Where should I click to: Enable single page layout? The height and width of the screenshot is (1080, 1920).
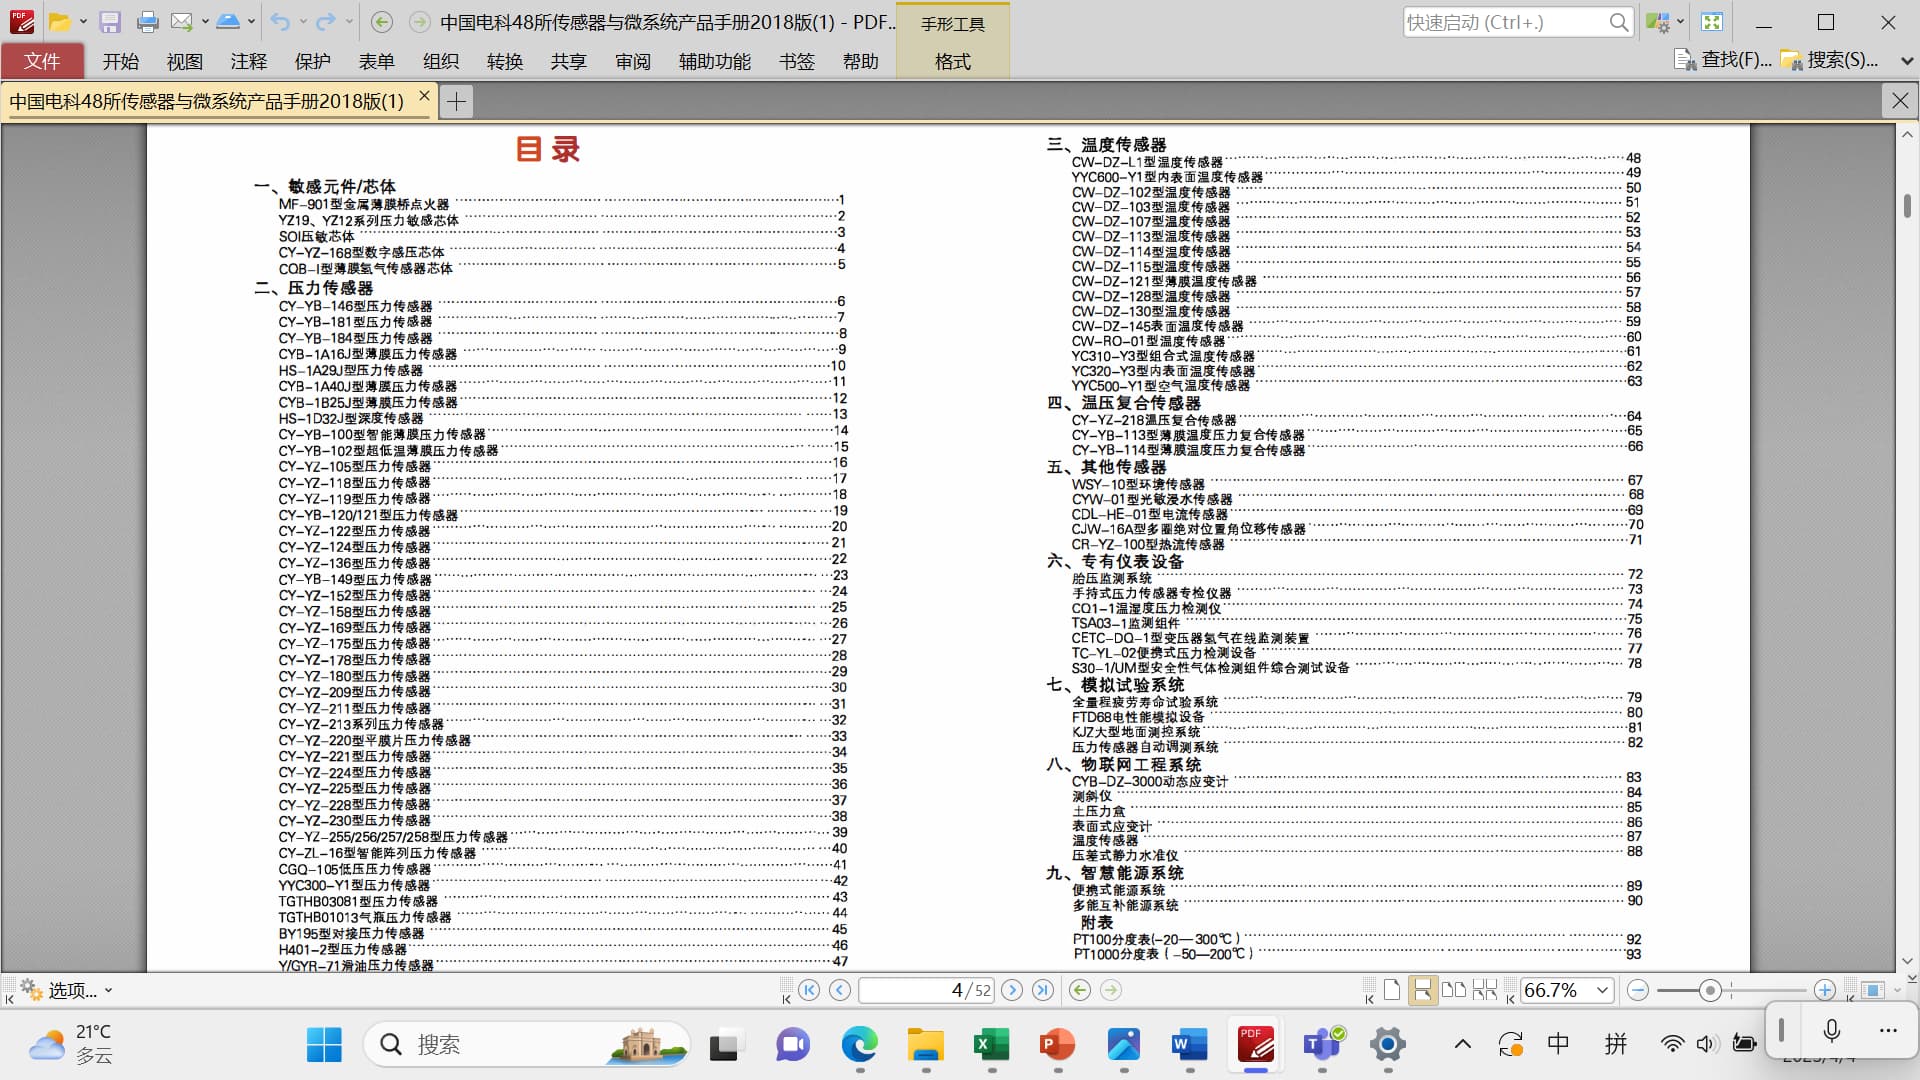click(1392, 990)
